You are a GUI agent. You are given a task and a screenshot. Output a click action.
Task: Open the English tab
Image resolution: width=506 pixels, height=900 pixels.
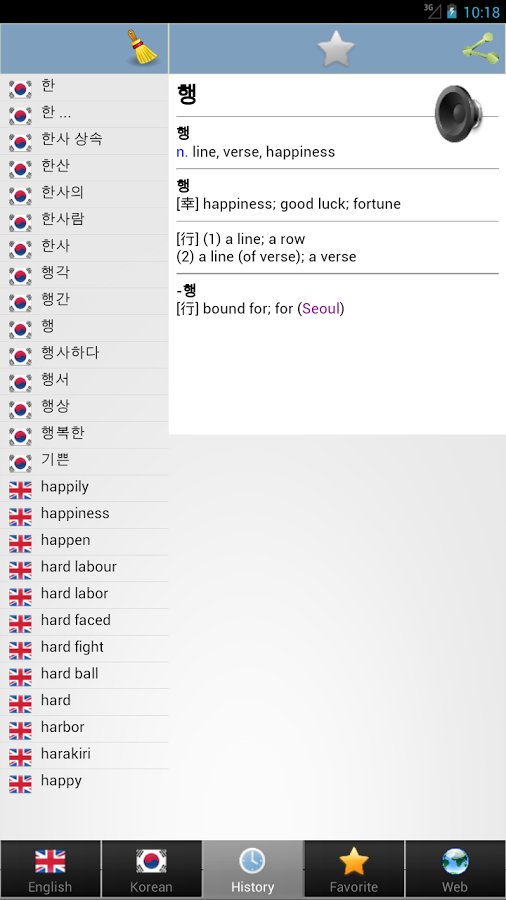tap(50, 870)
